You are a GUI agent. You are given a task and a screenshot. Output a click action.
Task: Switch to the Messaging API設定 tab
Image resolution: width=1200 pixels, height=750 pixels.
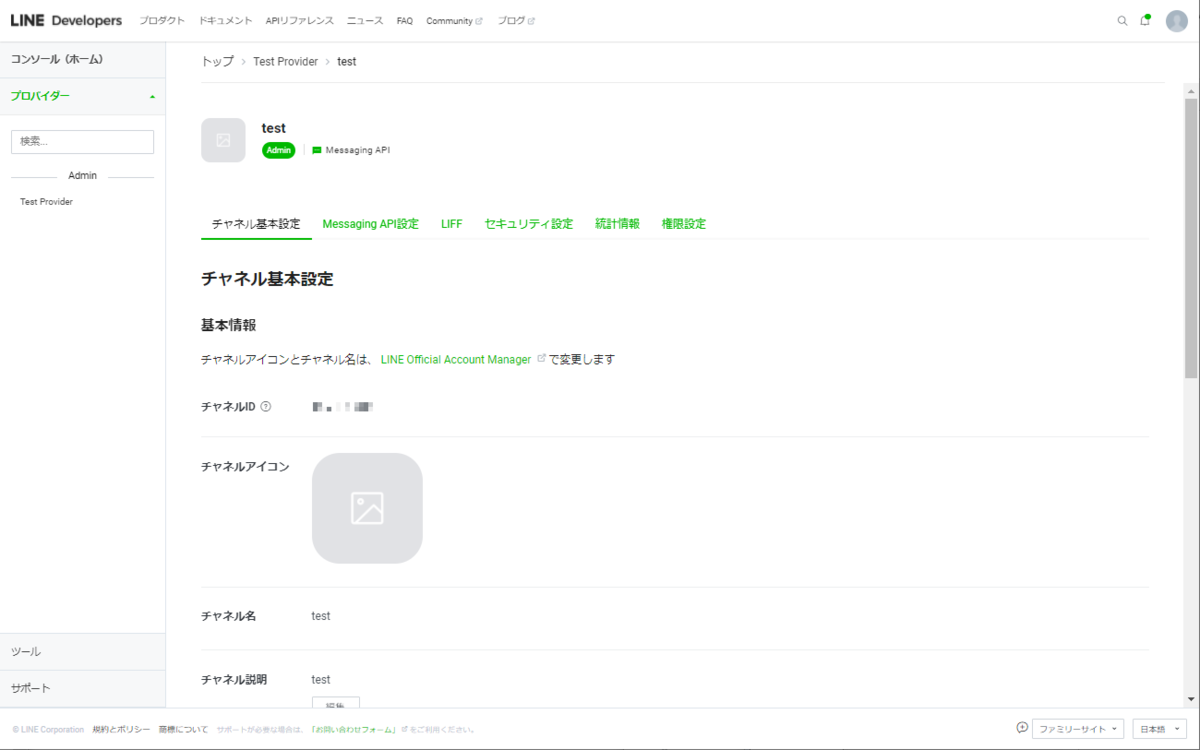371,224
